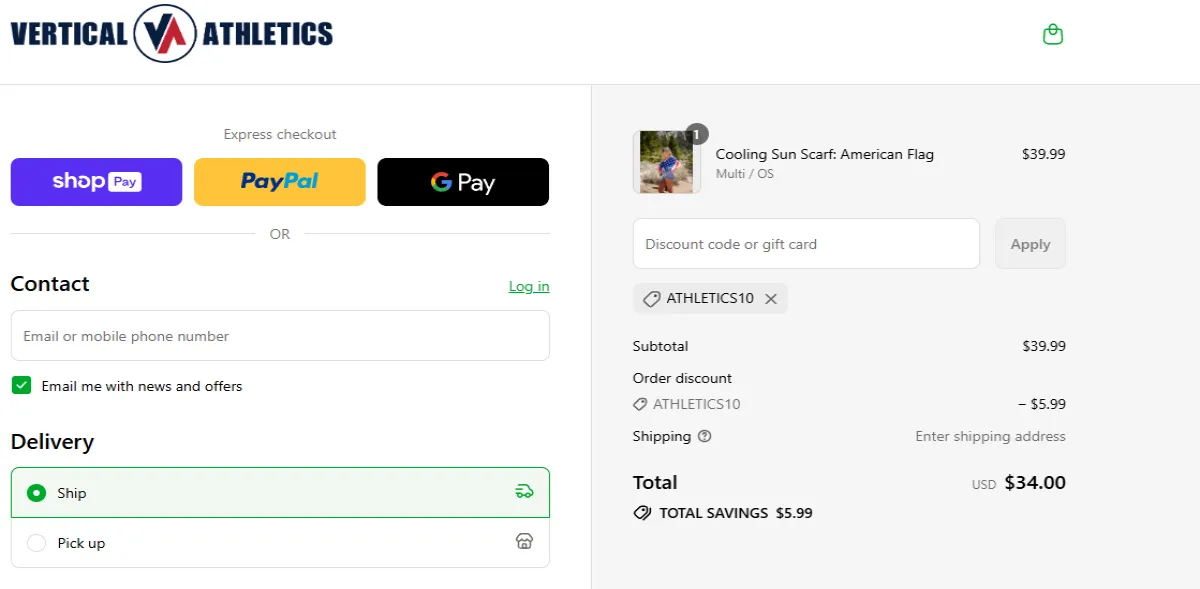Click the Shipping help question mark icon
Screen dimensions: 1200x589
click(706, 436)
